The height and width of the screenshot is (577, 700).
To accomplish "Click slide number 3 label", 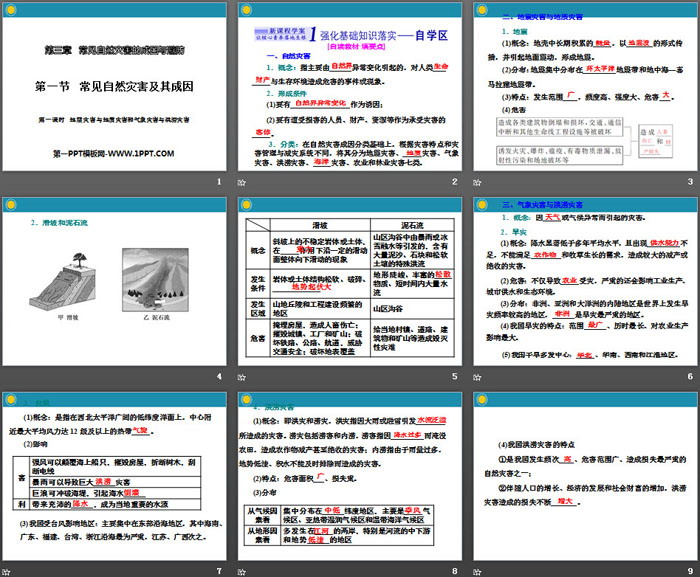I will coord(690,181).
